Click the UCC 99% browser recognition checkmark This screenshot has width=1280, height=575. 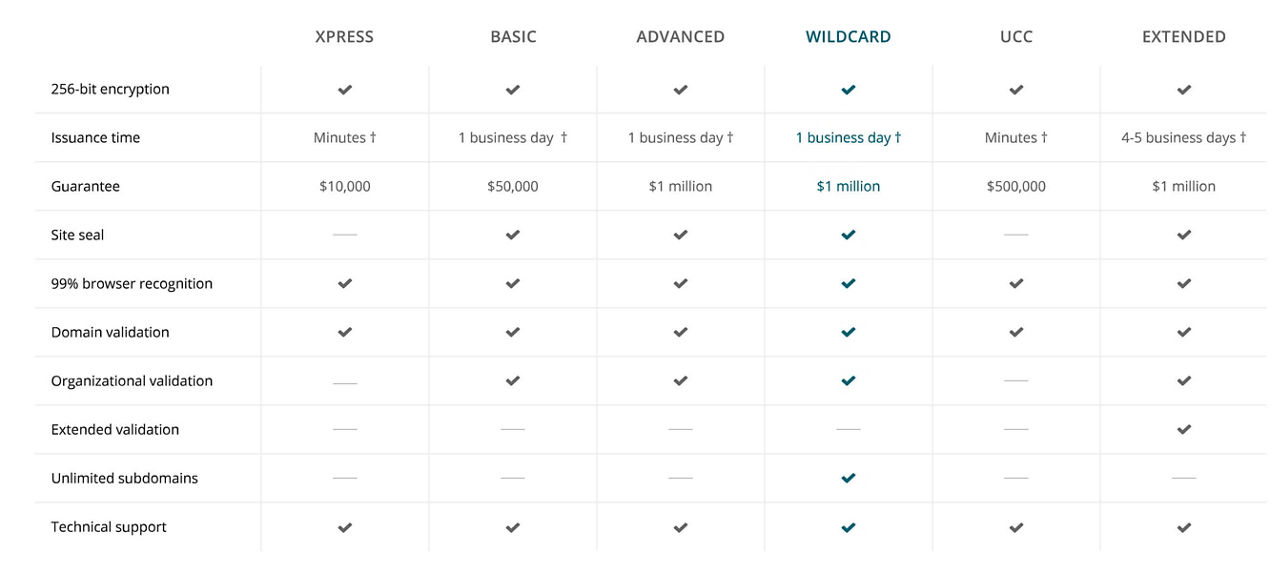coord(1016,284)
